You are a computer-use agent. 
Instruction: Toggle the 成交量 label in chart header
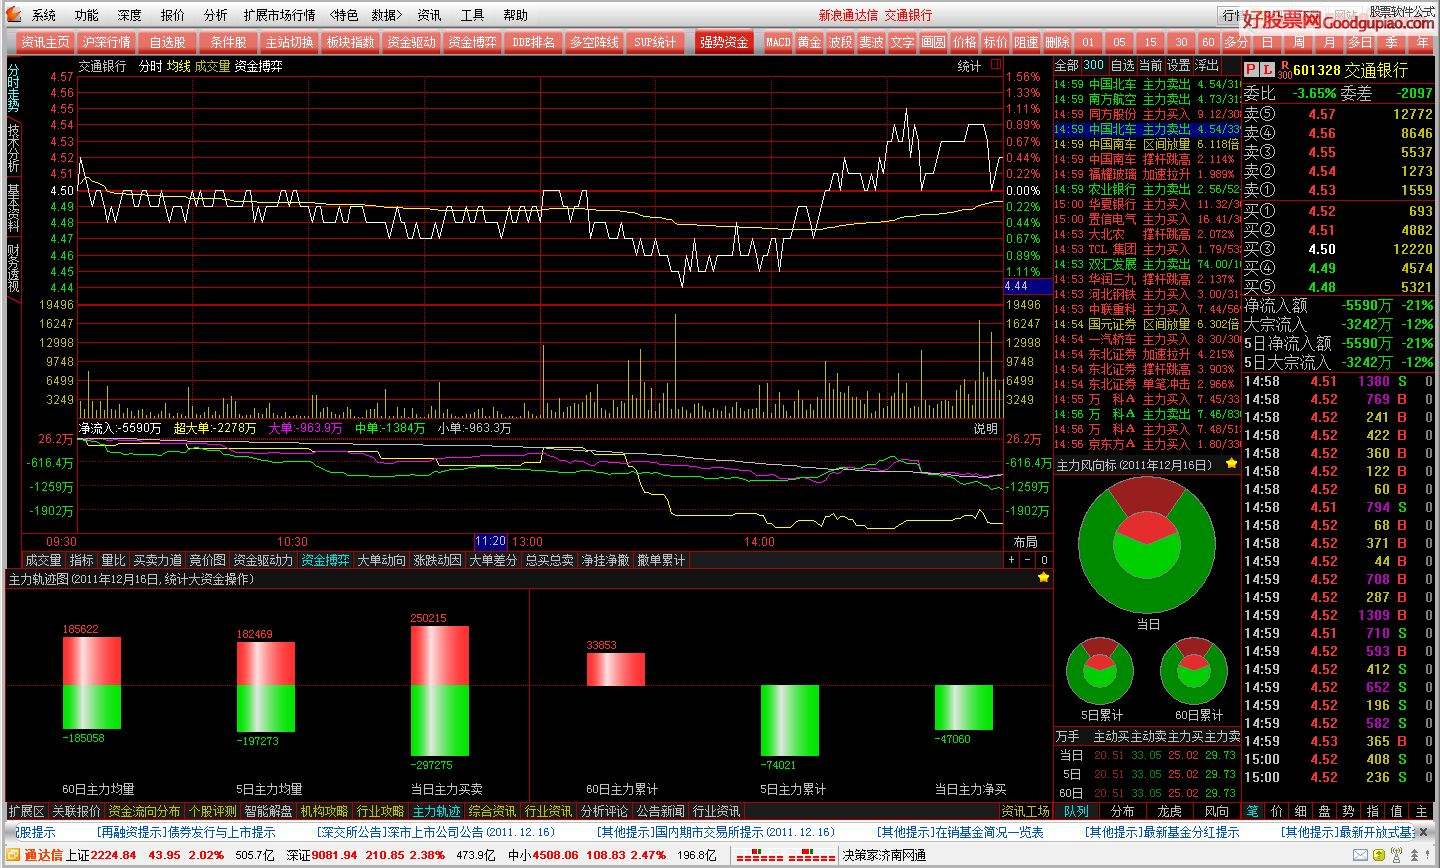click(x=212, y=66)
